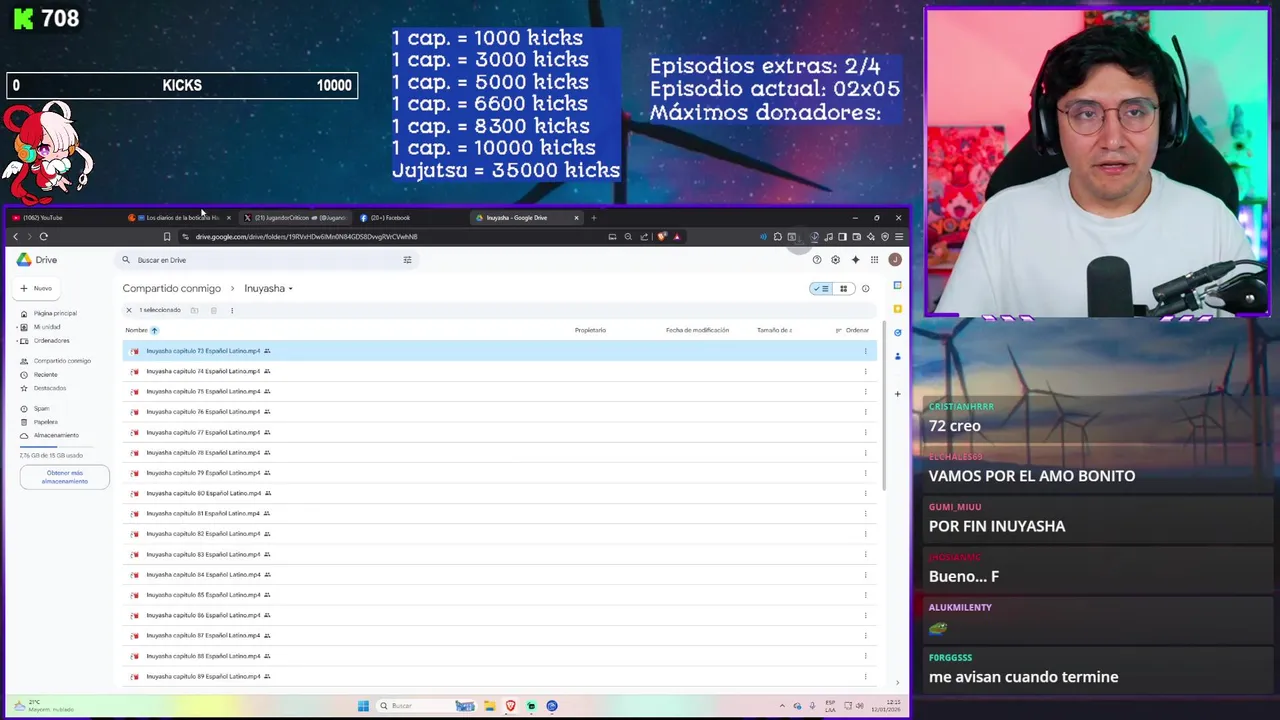
Task: Open Google Keep in side panel
Action: 898,309
